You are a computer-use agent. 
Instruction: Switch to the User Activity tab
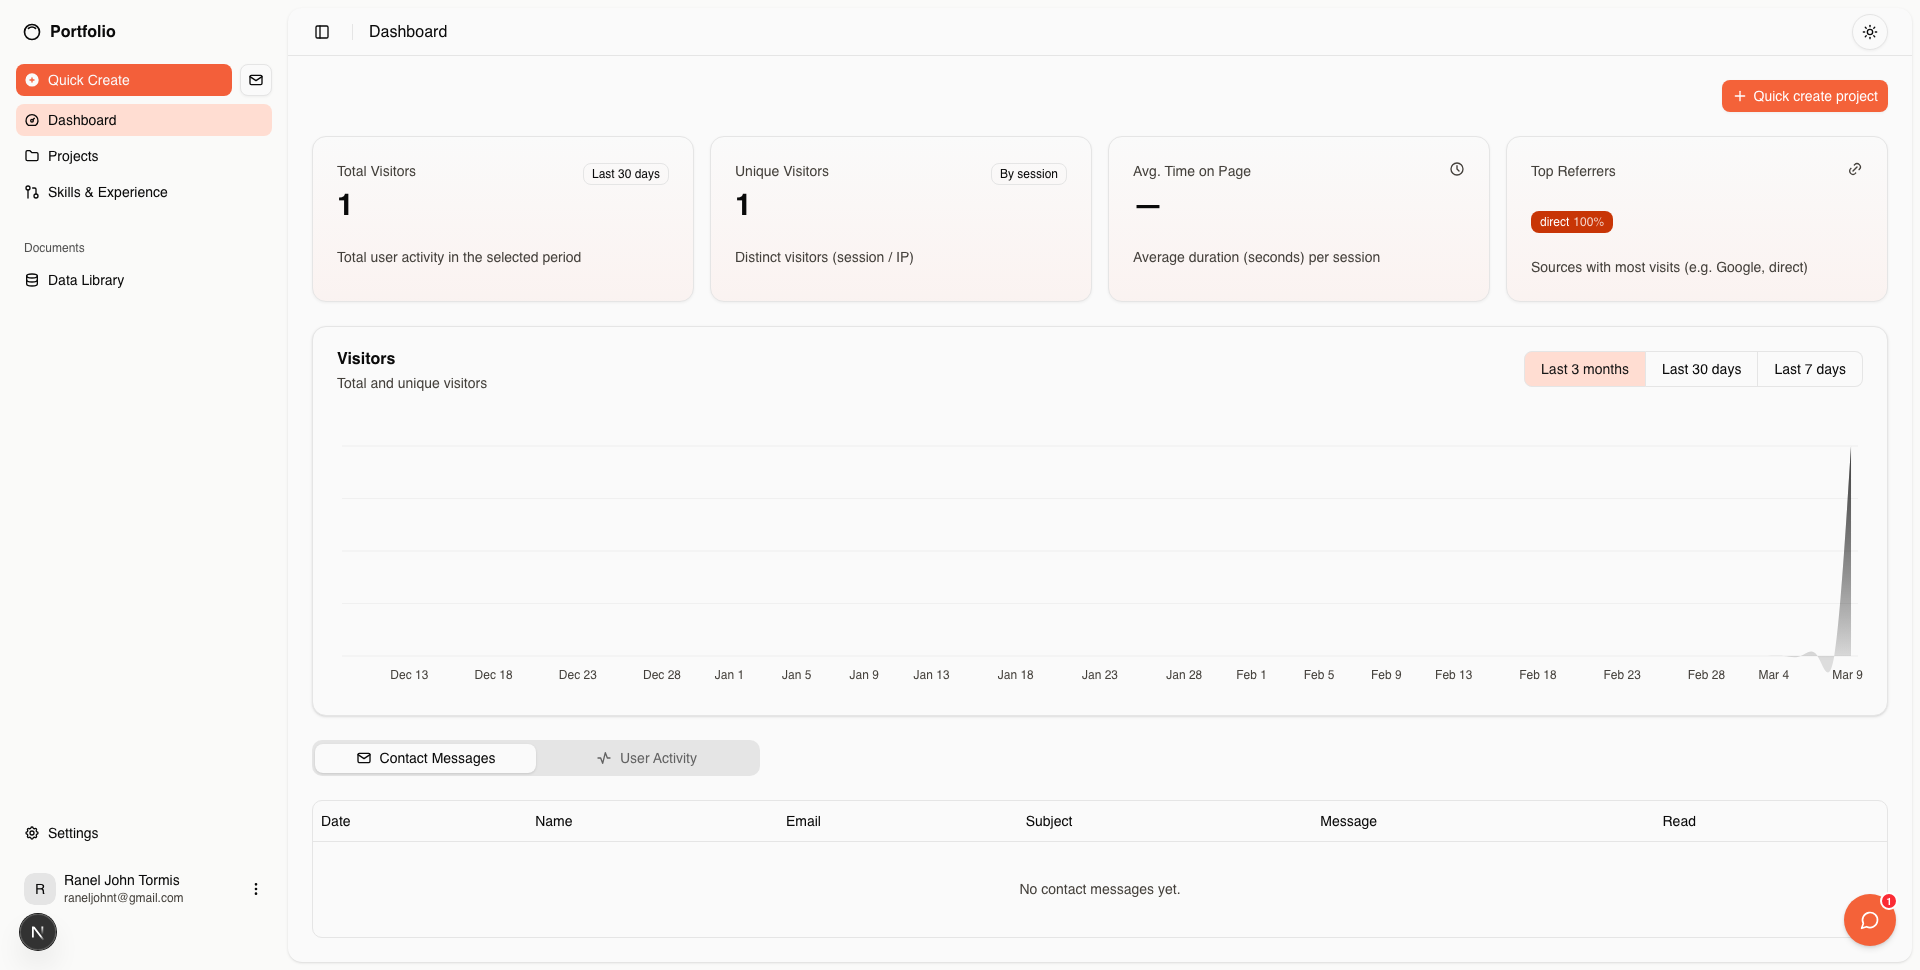(647, 758)
